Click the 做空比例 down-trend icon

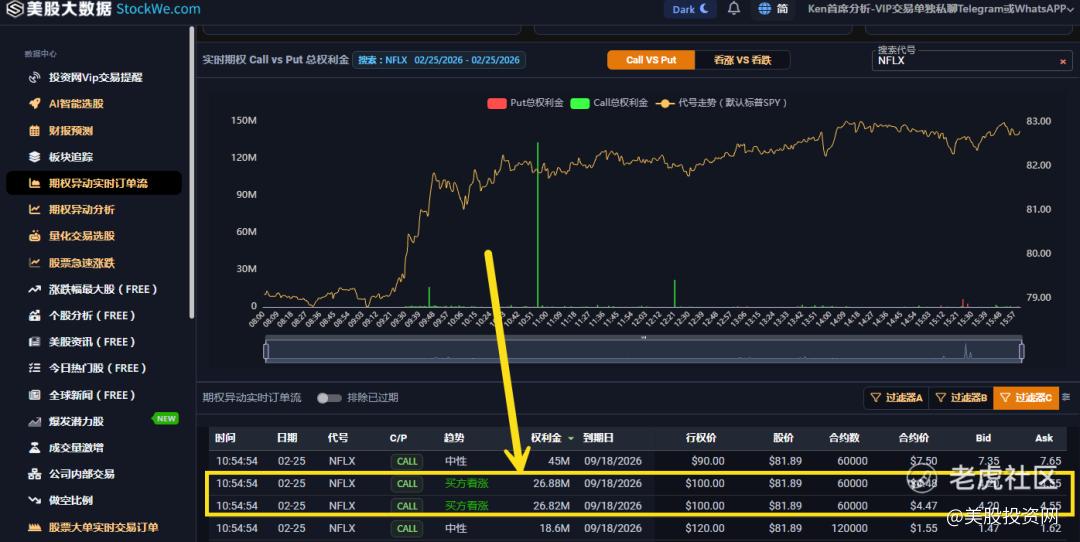pos(34,500)
